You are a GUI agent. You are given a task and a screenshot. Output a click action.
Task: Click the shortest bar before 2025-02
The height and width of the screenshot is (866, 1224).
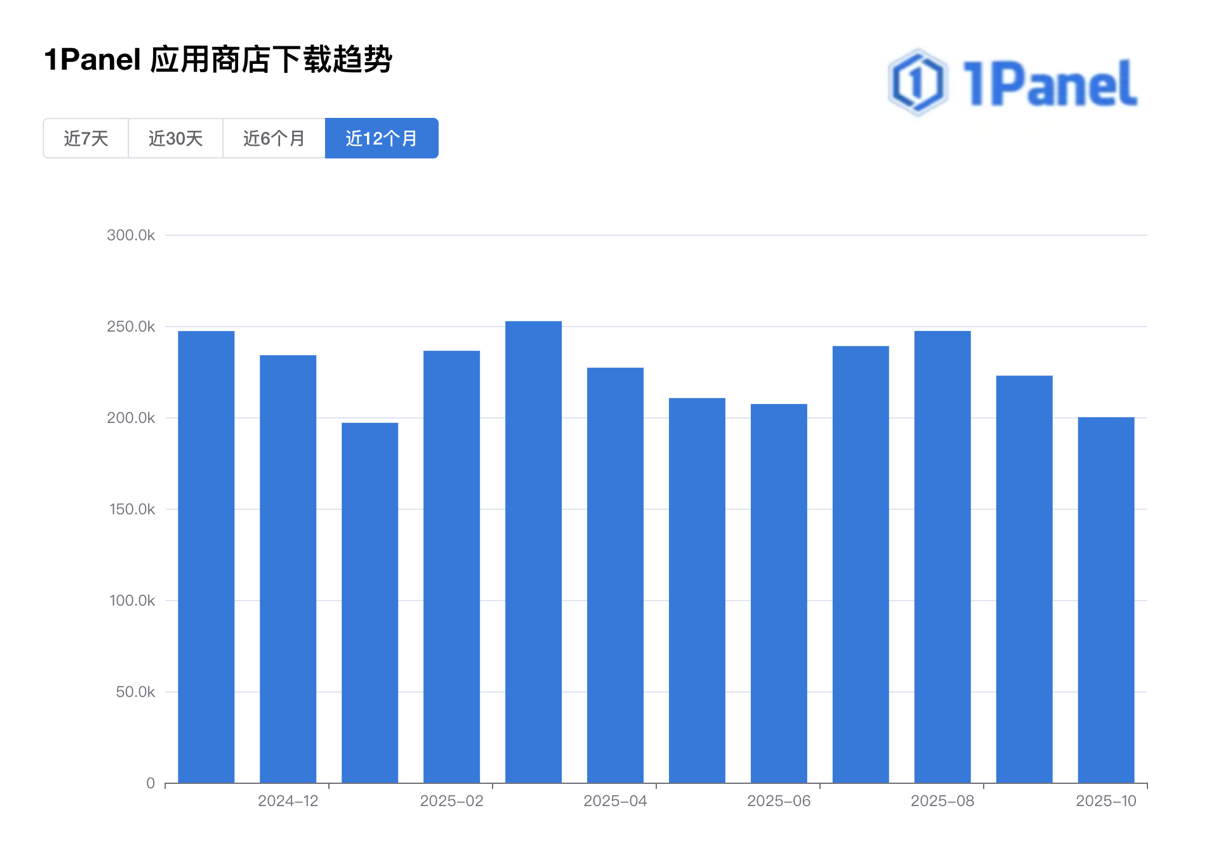[370, 600]
